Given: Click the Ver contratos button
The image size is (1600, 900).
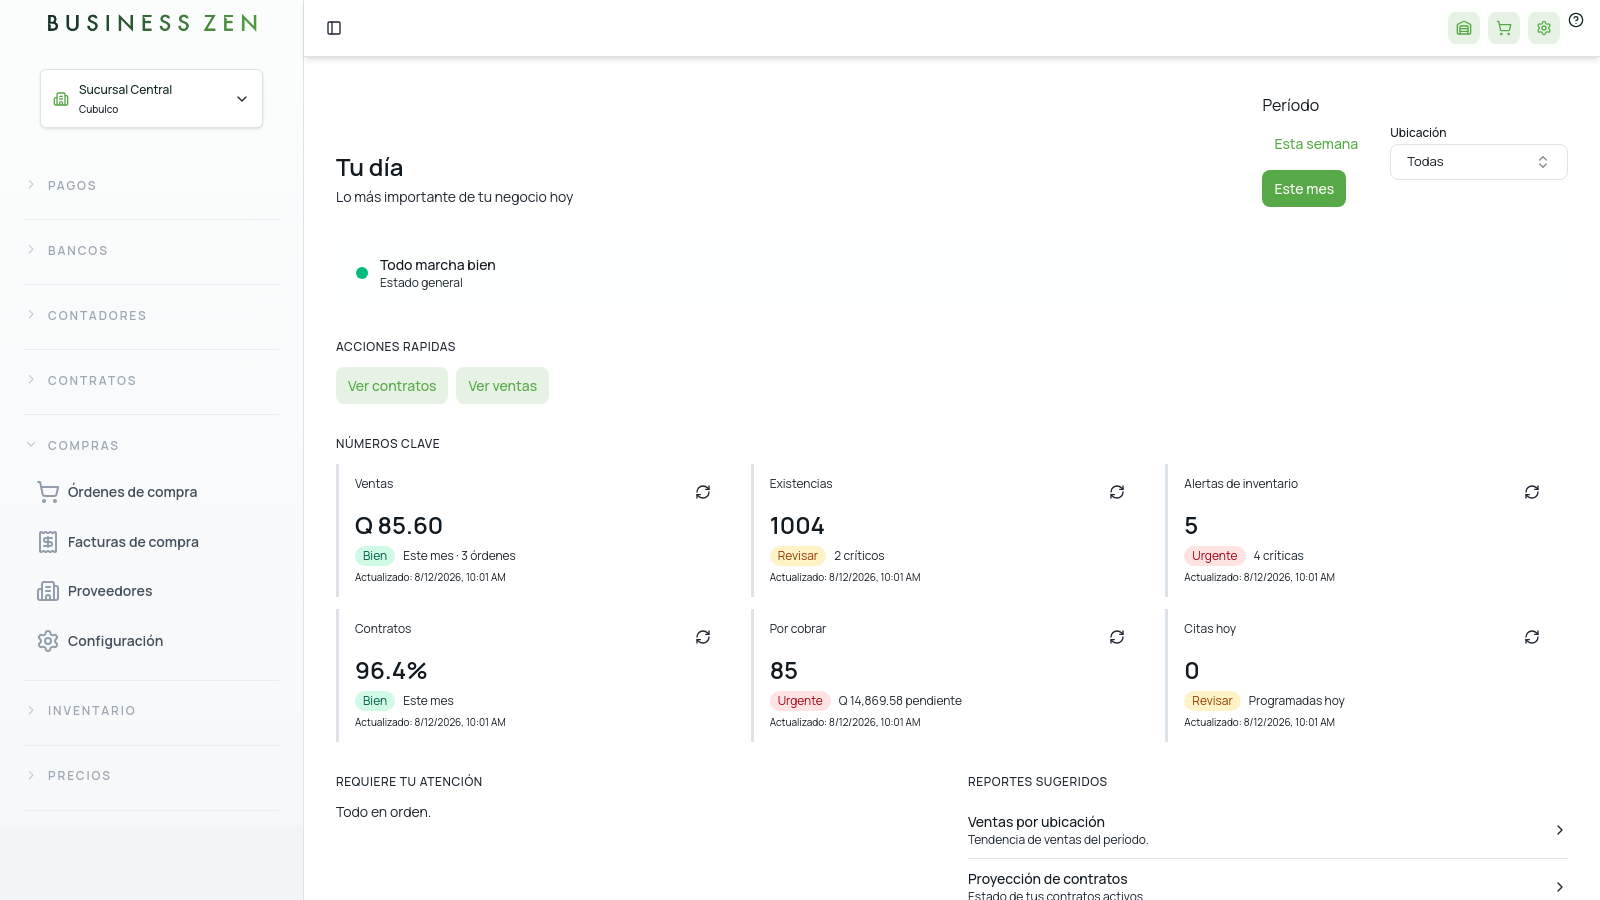Looking at the screenshot, I should (x=392, y=386).
